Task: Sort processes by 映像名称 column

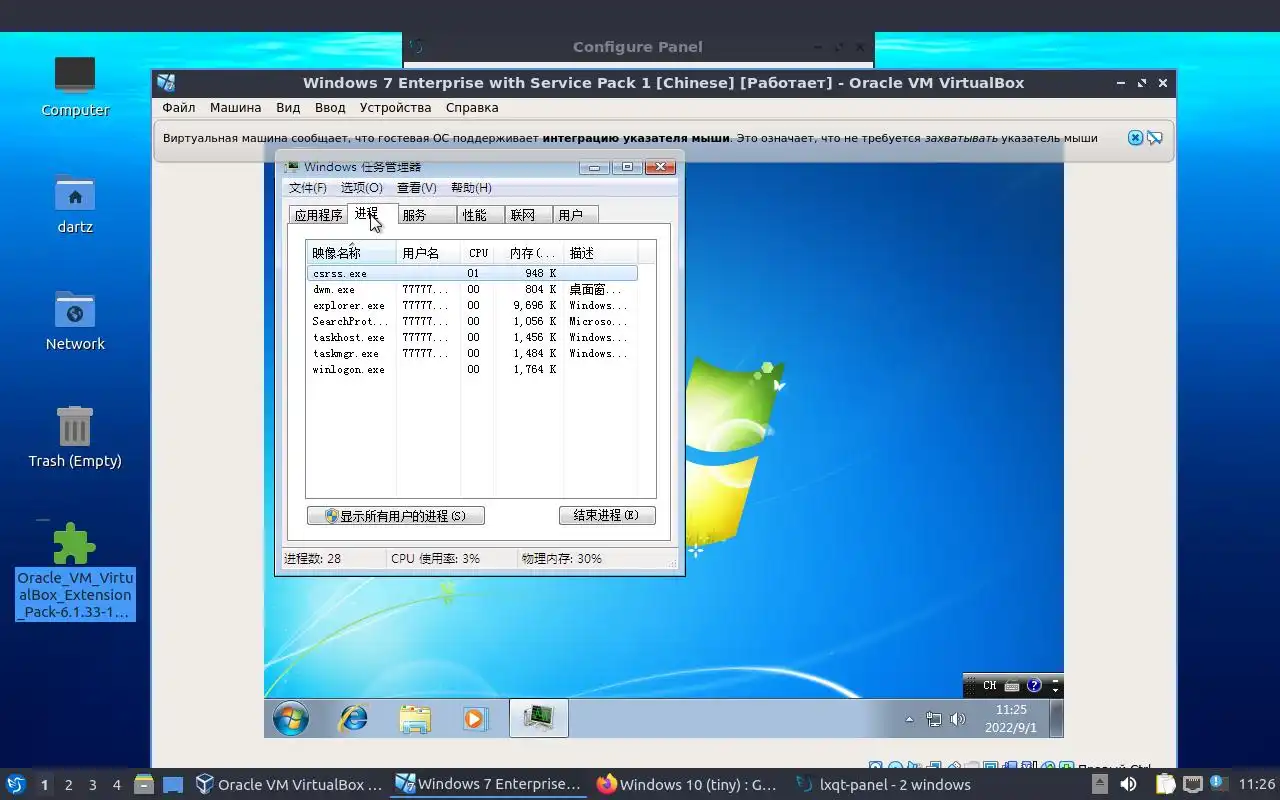Action: (351, 253)
